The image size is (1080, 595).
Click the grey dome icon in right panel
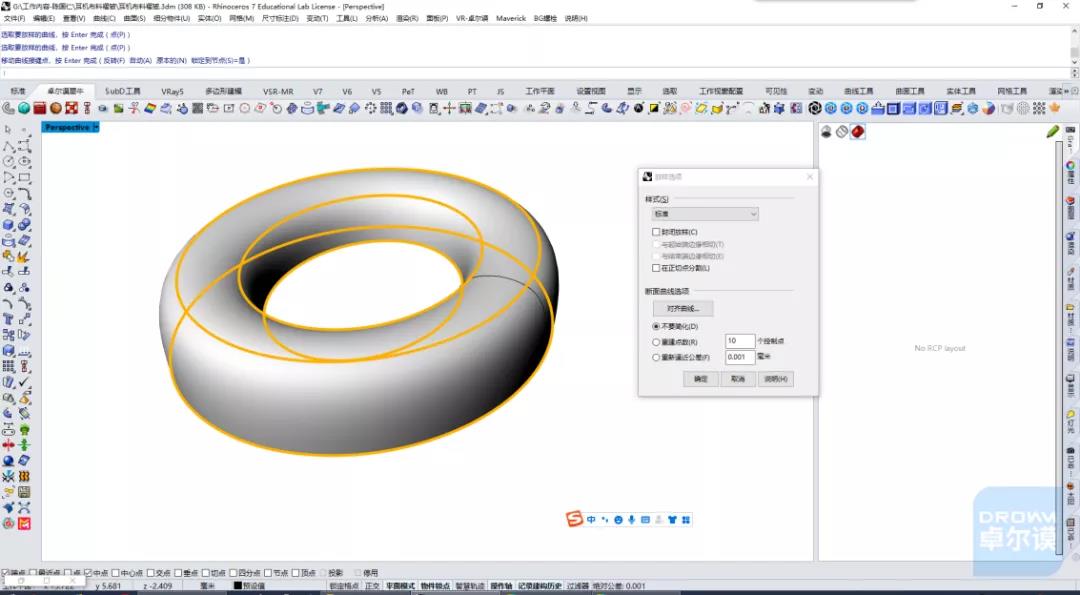pos(826,132)
